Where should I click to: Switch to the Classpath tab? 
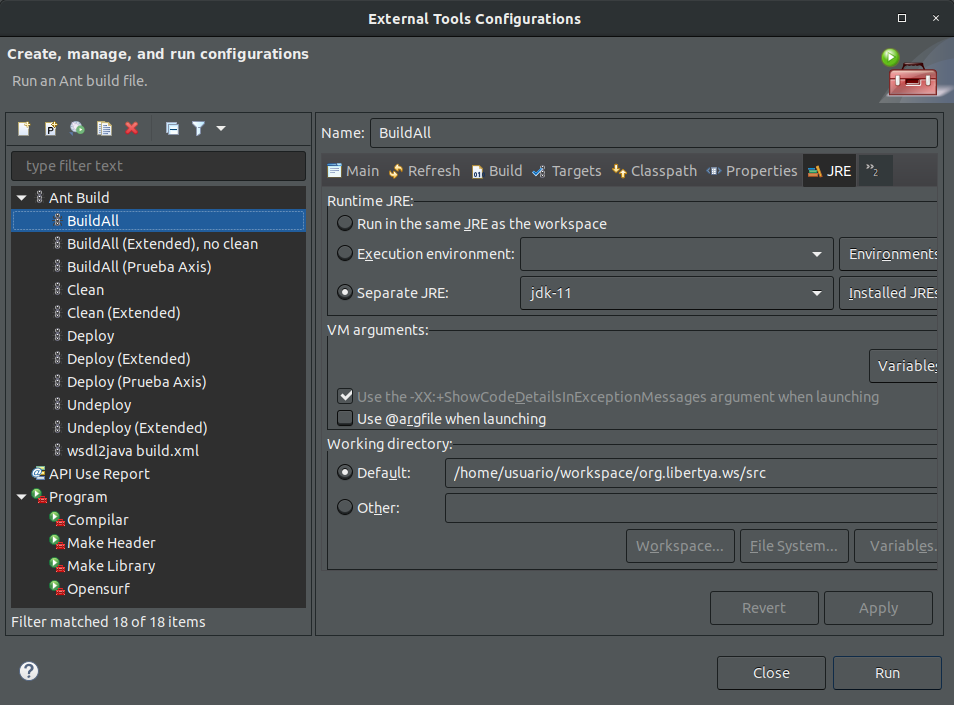[654, 171]
